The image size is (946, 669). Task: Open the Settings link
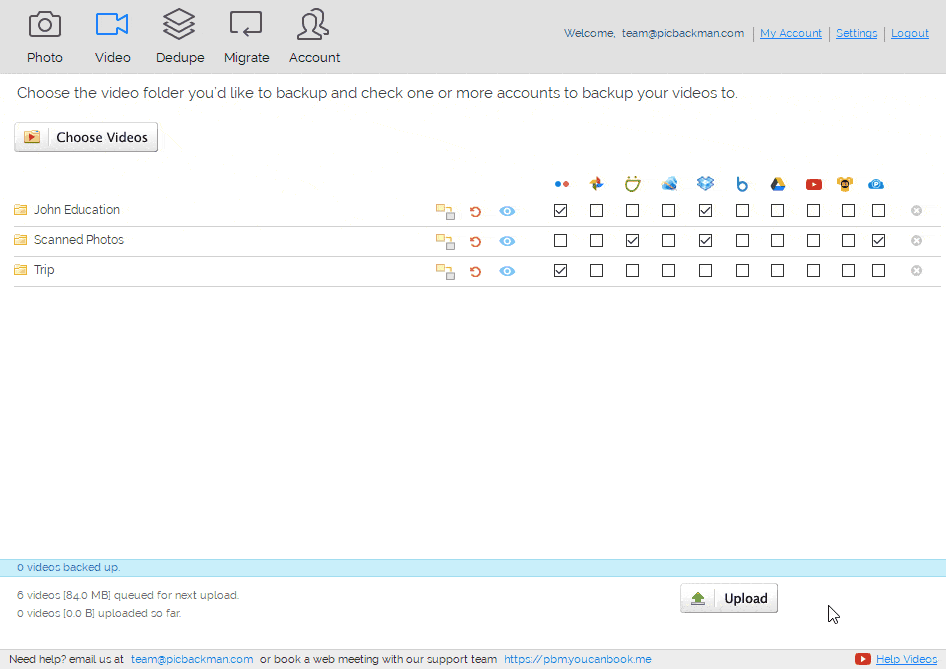pyautogui.click(x=856, y=33)
